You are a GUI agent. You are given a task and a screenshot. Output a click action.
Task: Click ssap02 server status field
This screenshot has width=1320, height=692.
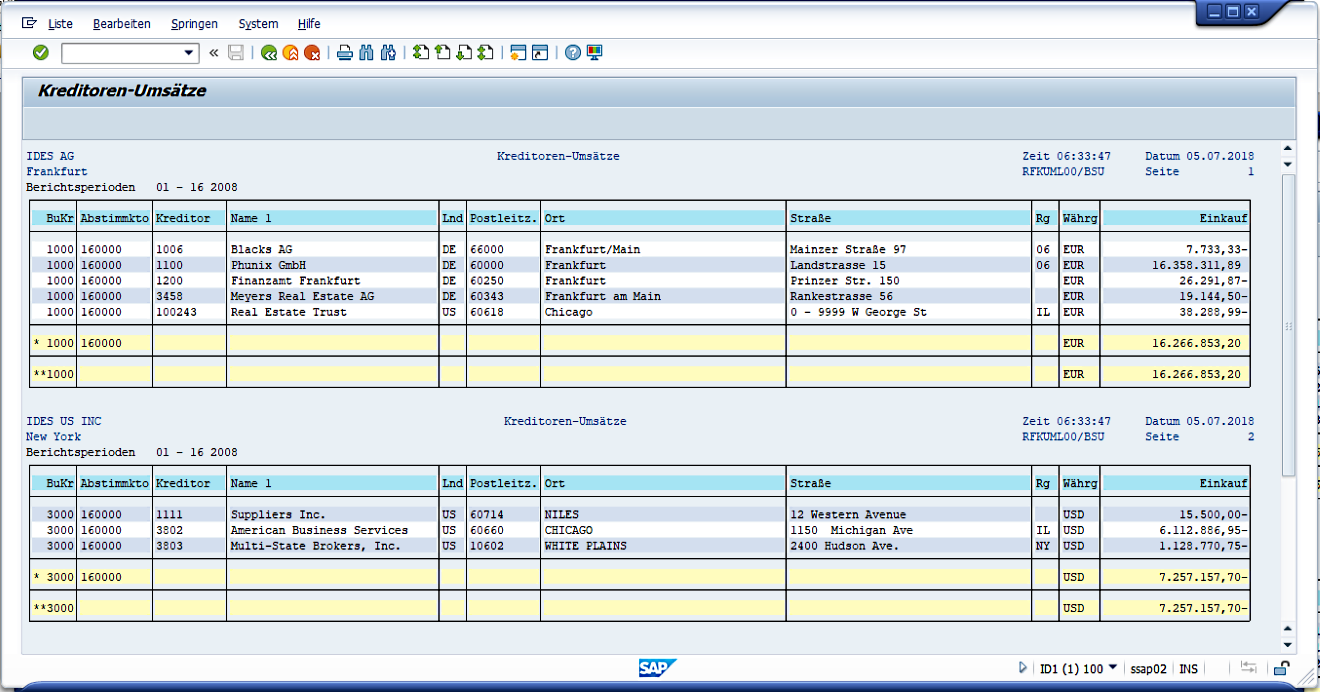pos(1148,668)
